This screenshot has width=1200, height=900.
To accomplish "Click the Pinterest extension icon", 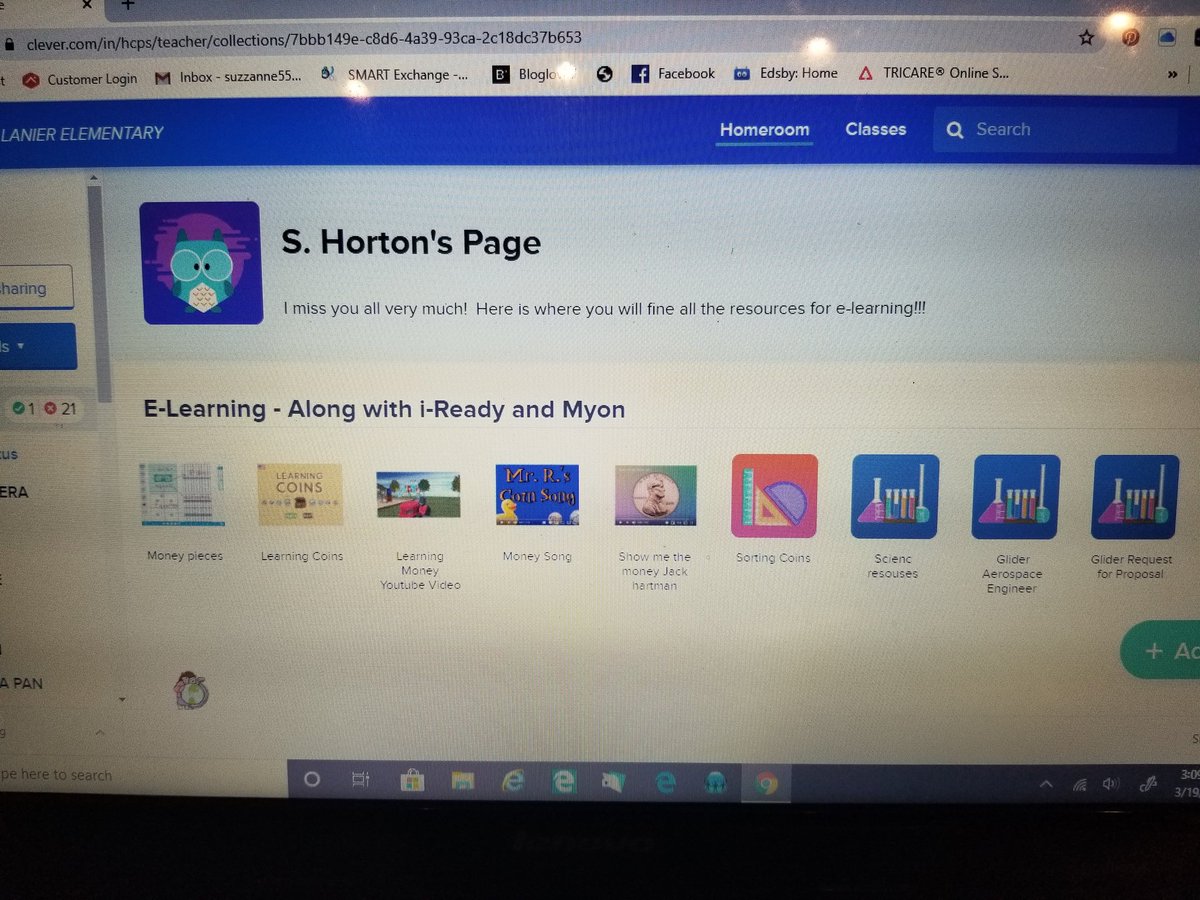I will click(x=1131, y=38).
